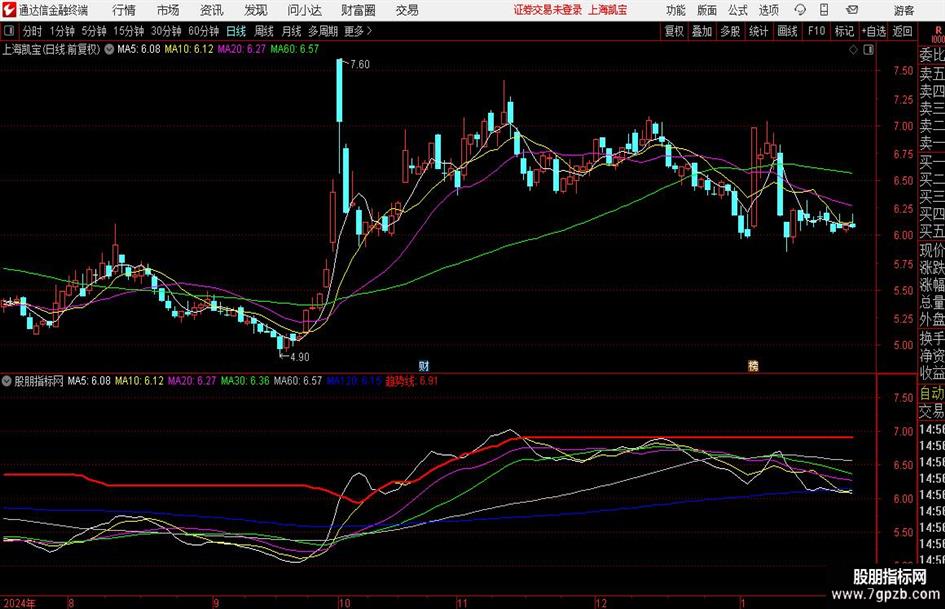The height and width of the screenshot is (609, 945).
Task: Click 叠加 overlay toolbar button
Action: click(x=702, y=31)
